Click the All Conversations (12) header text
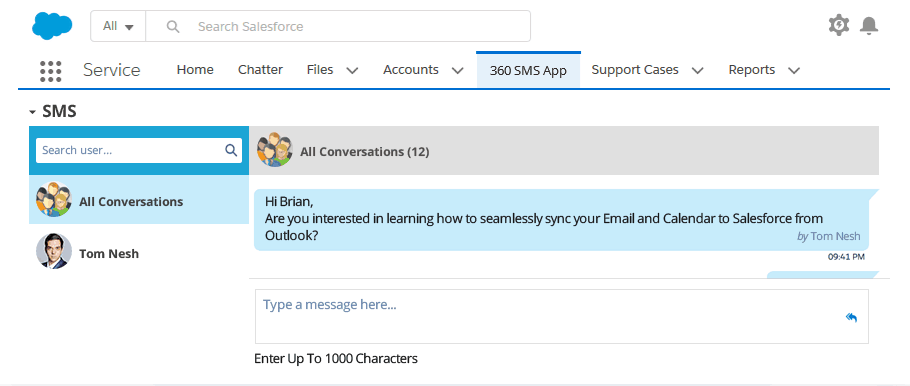This screenshot has height=386, width=910. point(364,152)
